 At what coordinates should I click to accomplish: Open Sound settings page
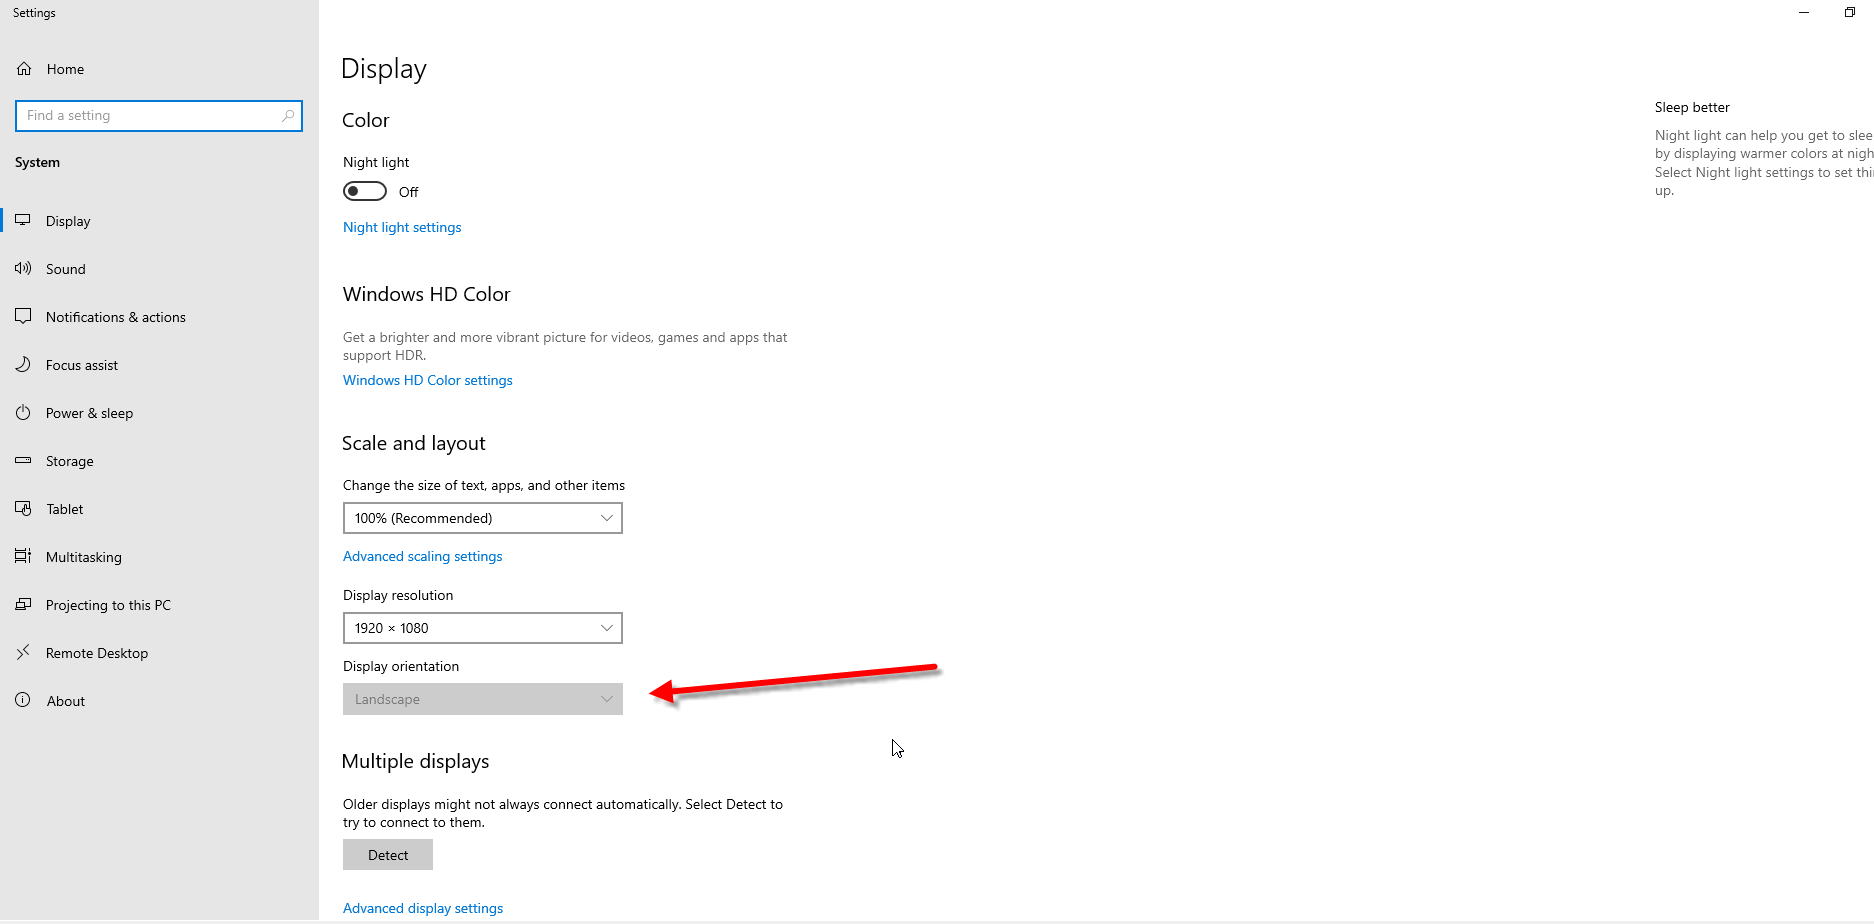[x=160, y=269]
